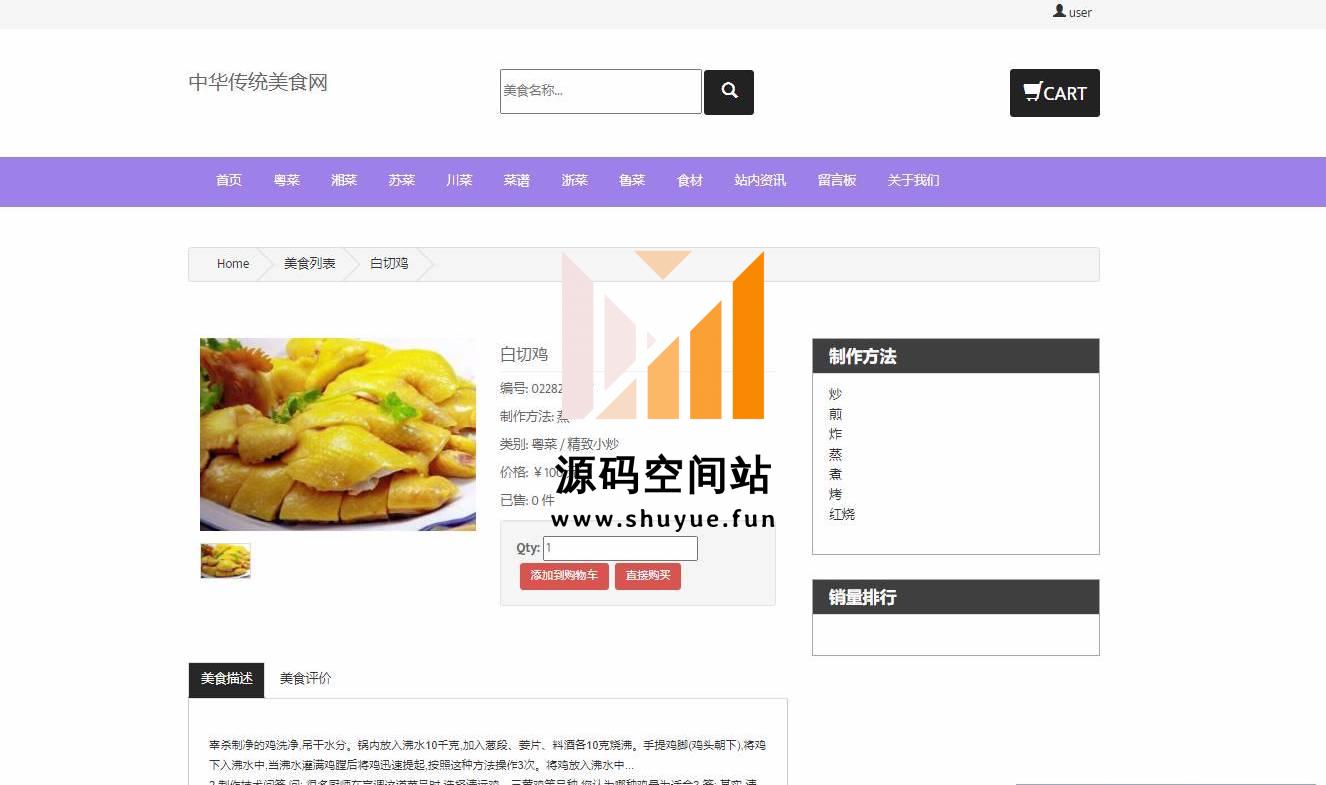Switch to the 美食评价 tab

click(x=305, y=679)
